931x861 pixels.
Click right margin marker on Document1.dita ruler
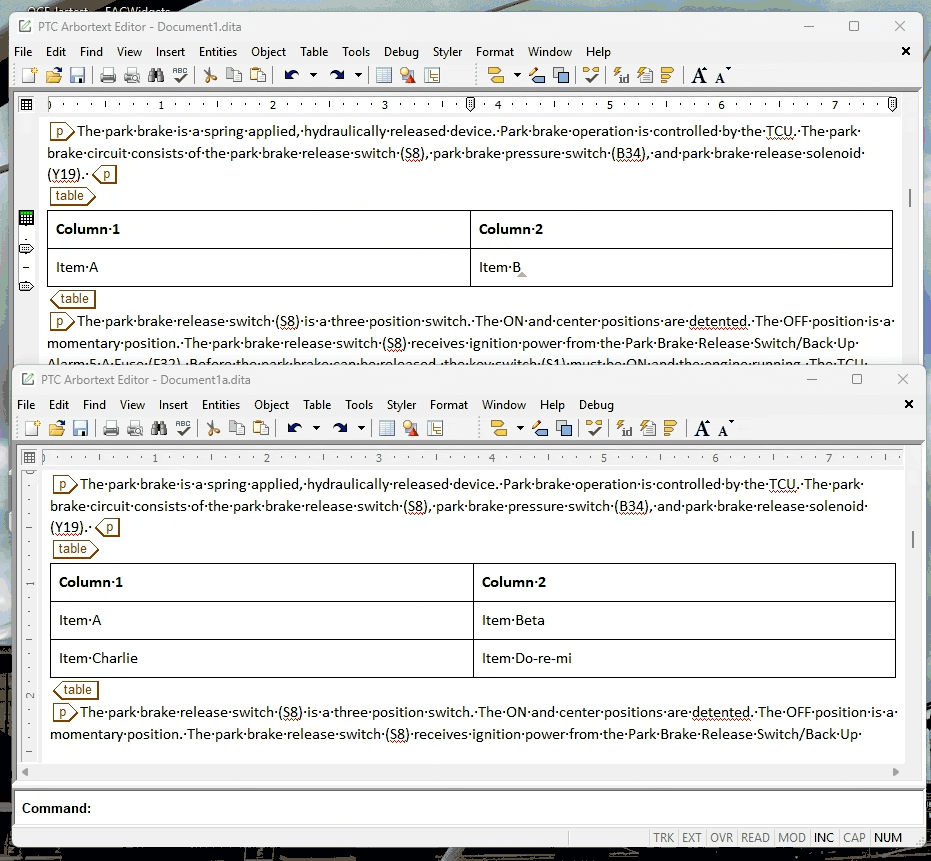click(x=892, y=105)
